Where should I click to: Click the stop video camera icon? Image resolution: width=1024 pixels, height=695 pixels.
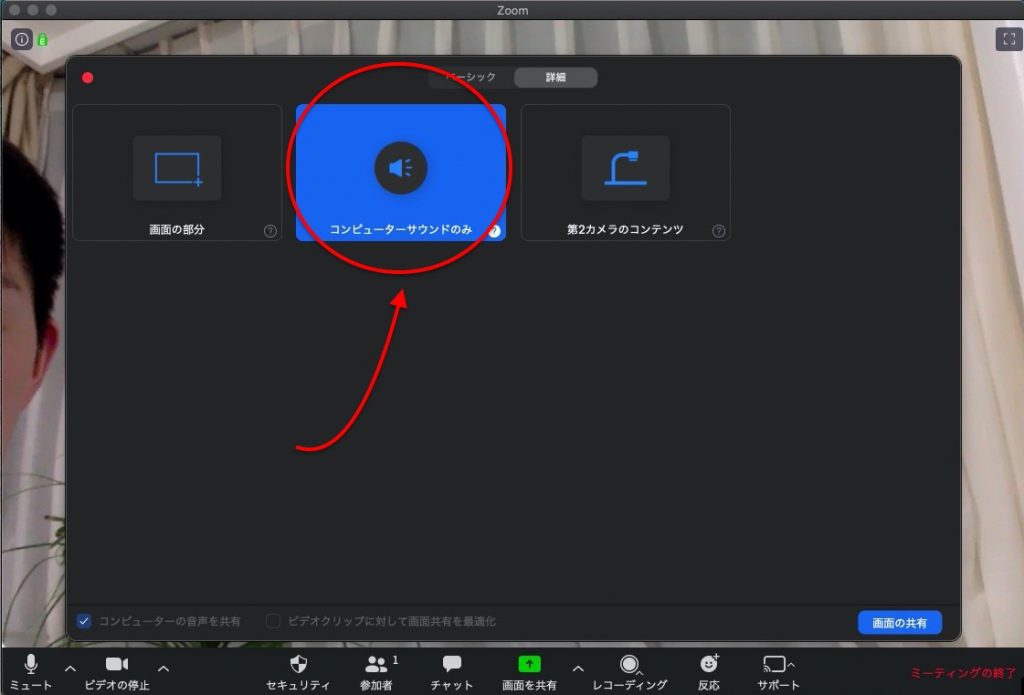pos(117,665)
